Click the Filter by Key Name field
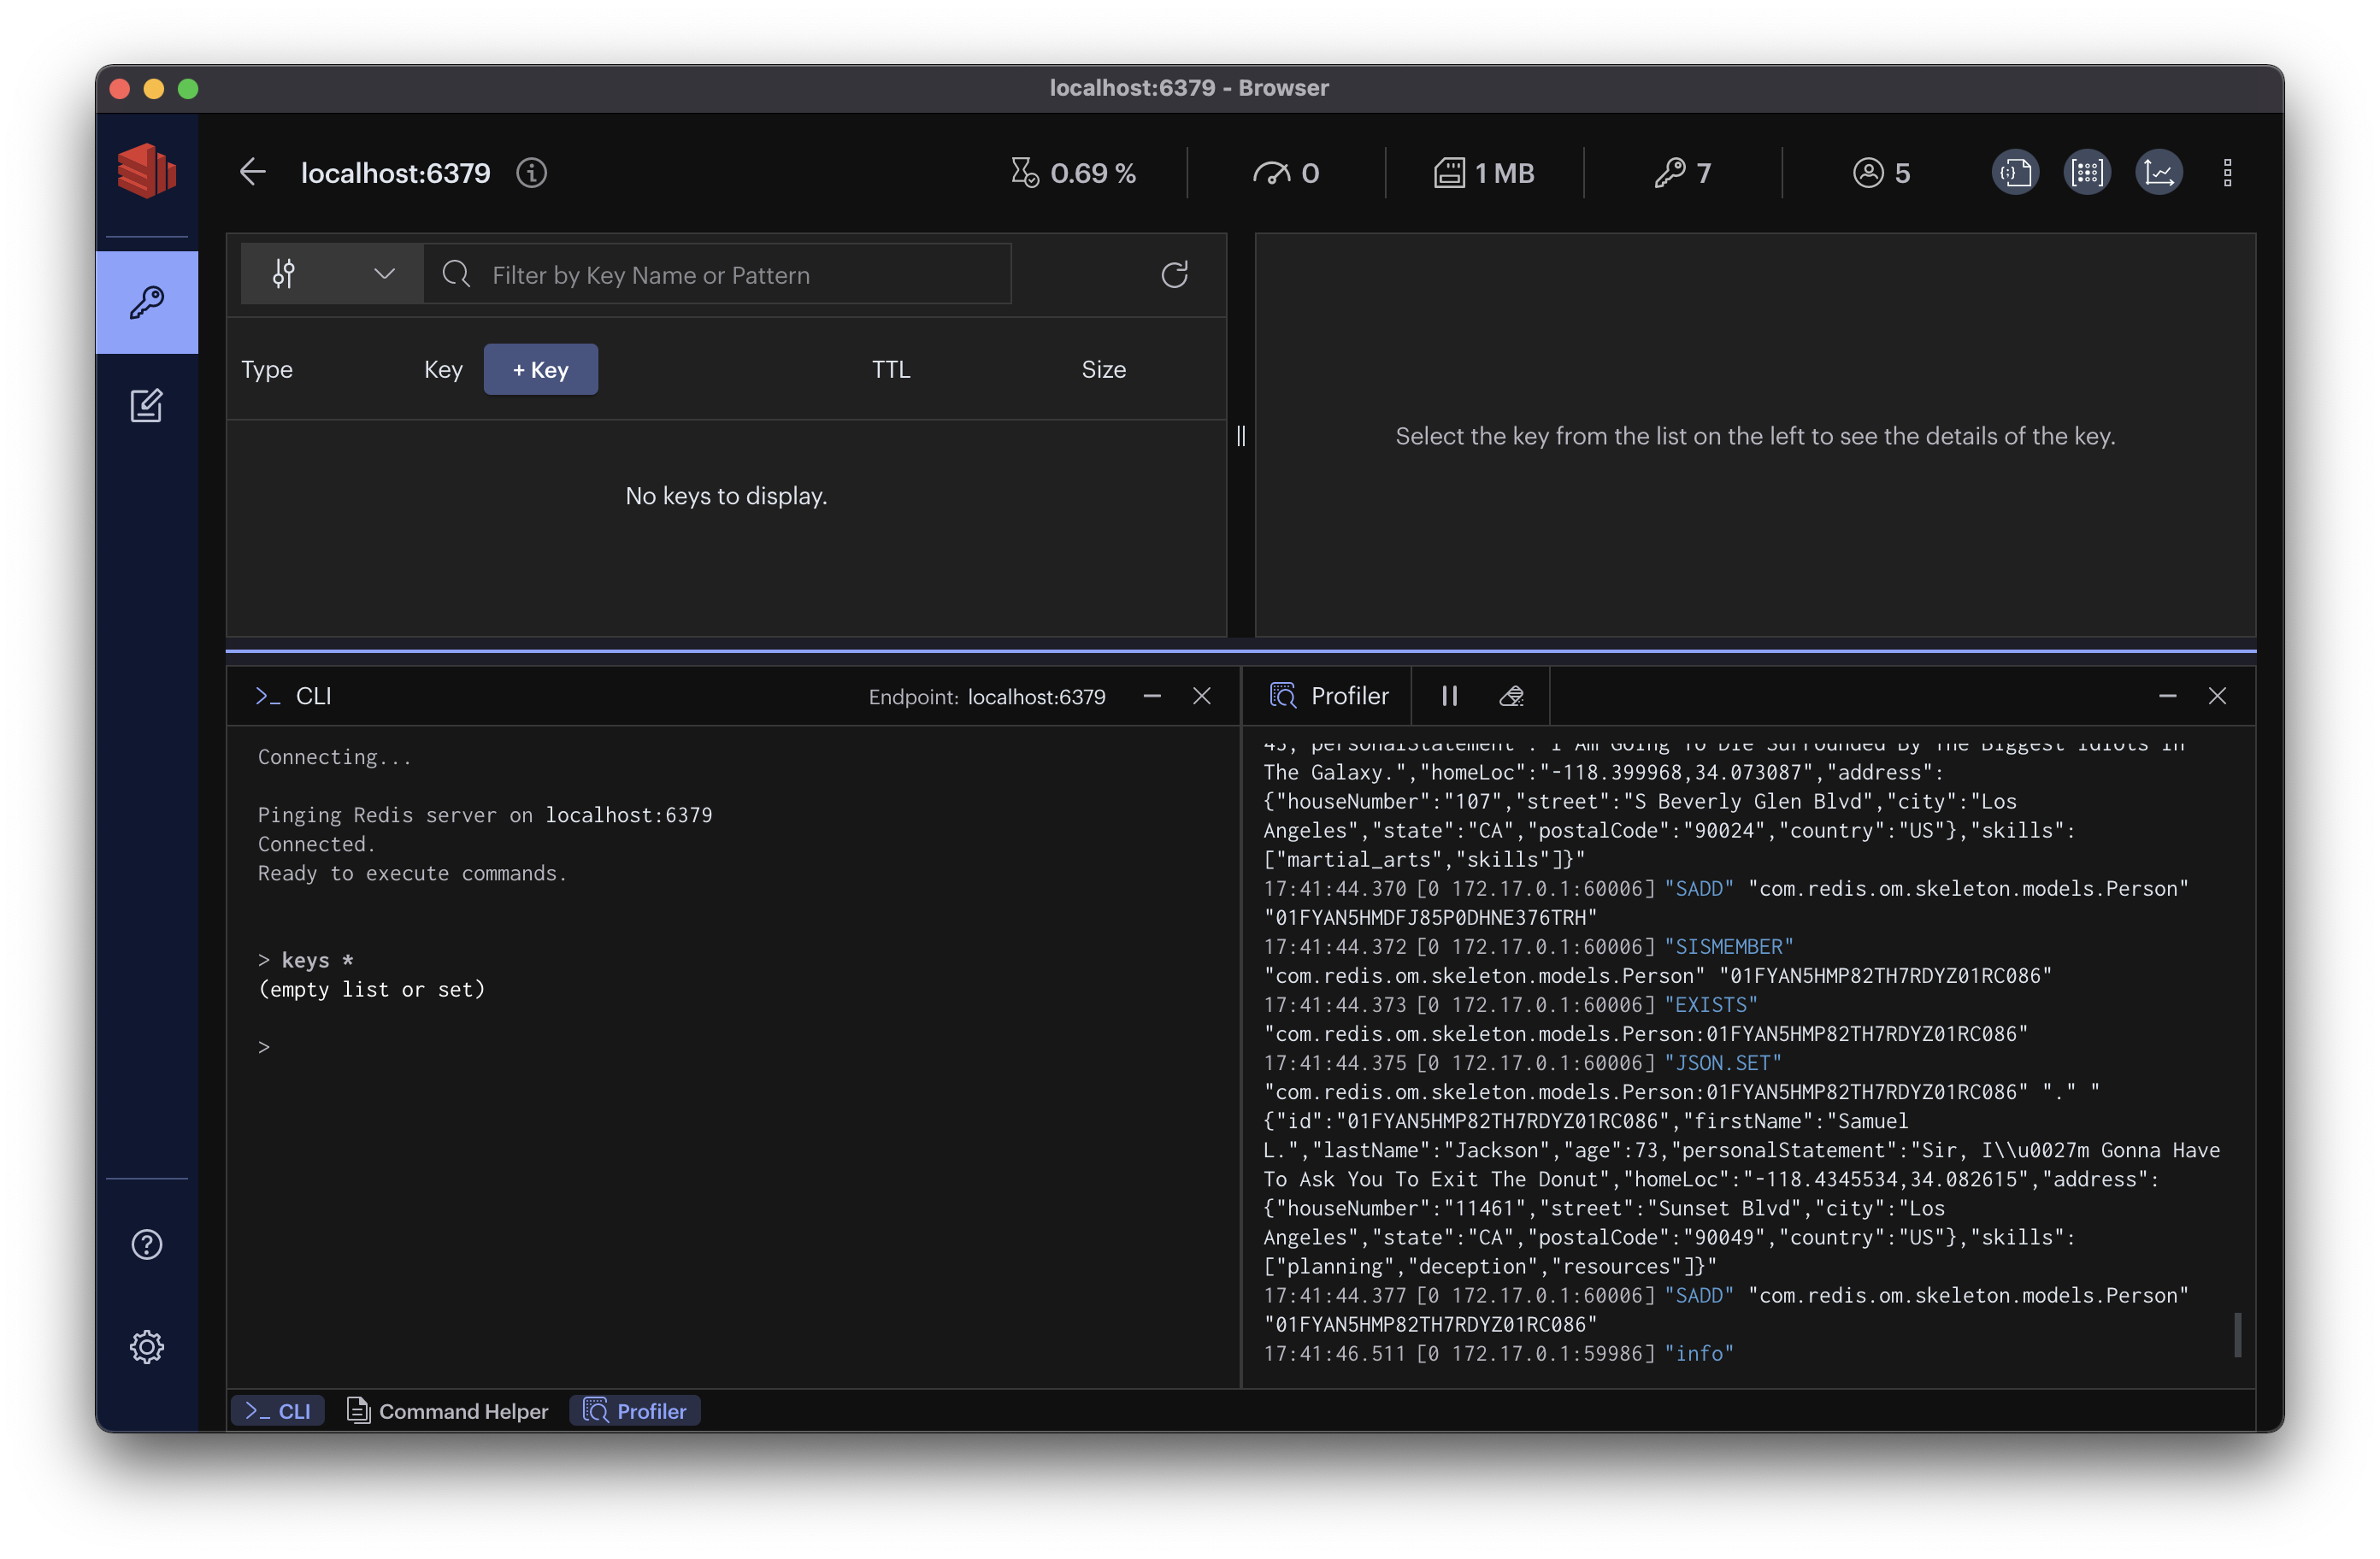The height and width of the screenshot is (1559, 2380). (718, 274)
